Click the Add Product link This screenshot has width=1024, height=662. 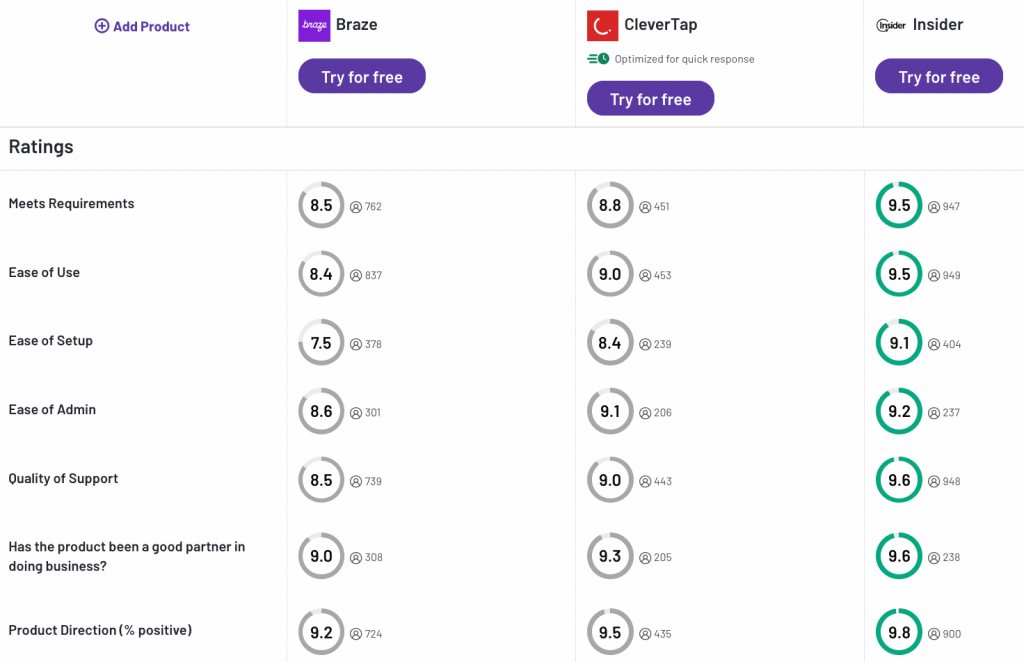coord(151,27)
